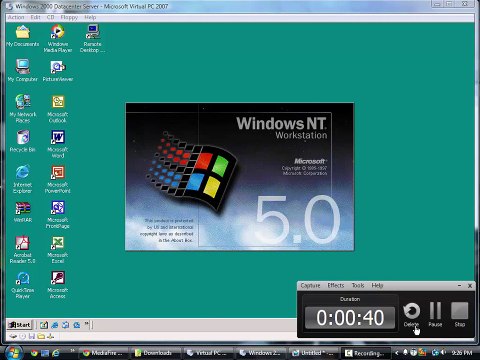480x360 pixels.
Task: Select the Microsoft Access shortcut
Action: click(58, 285)
